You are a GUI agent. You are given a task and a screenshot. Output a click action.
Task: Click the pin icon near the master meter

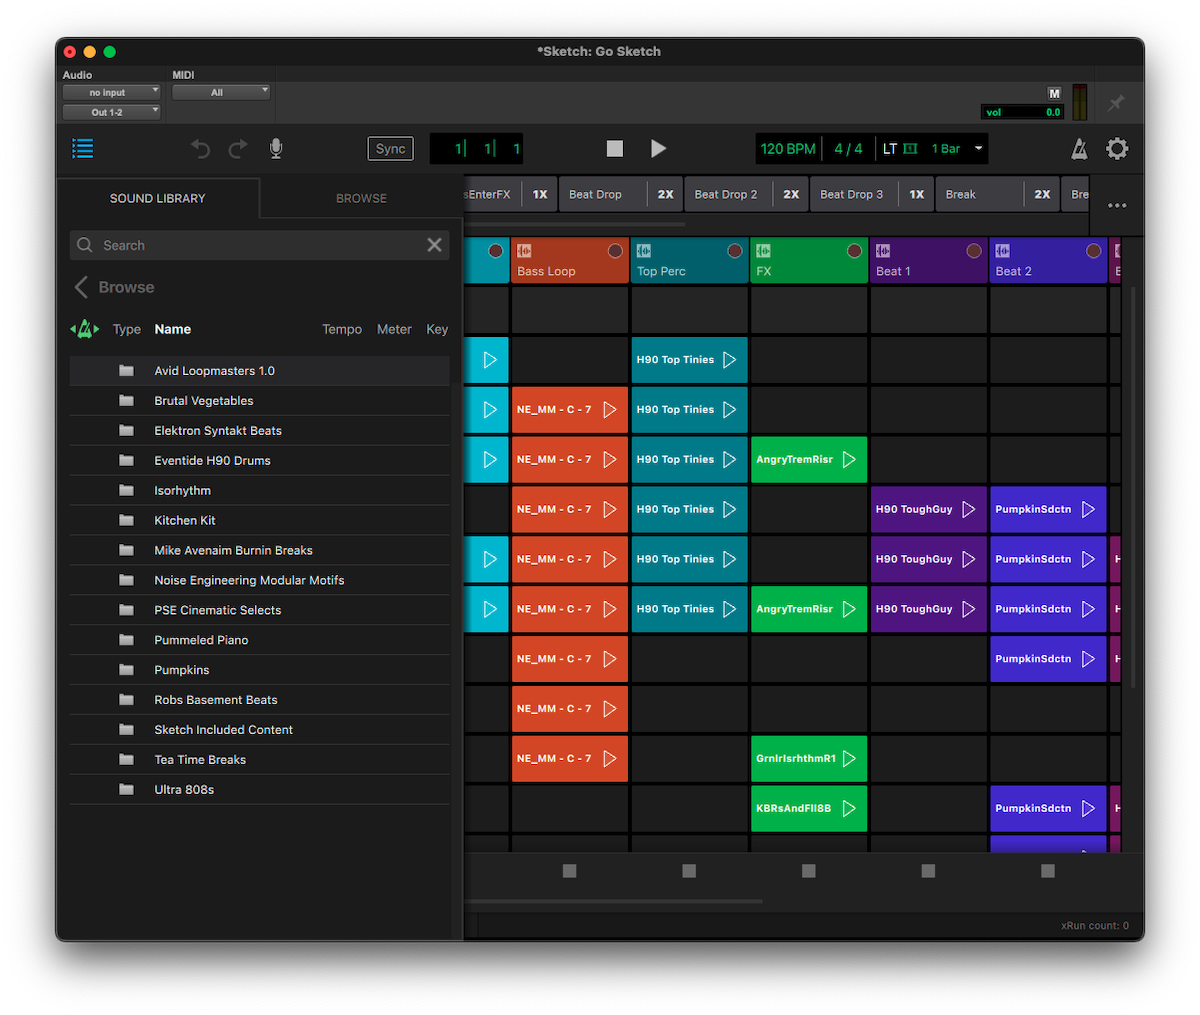point(1117,102)
